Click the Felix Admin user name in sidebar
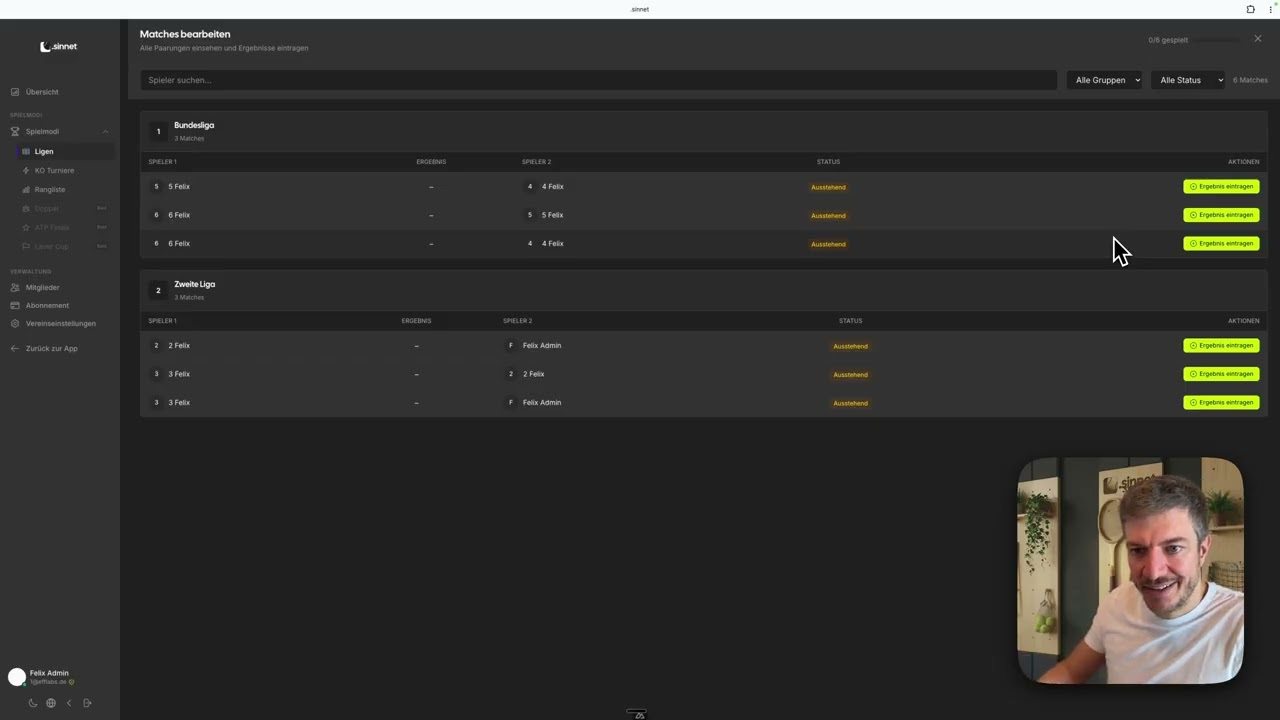 click(x=49, y=673)
